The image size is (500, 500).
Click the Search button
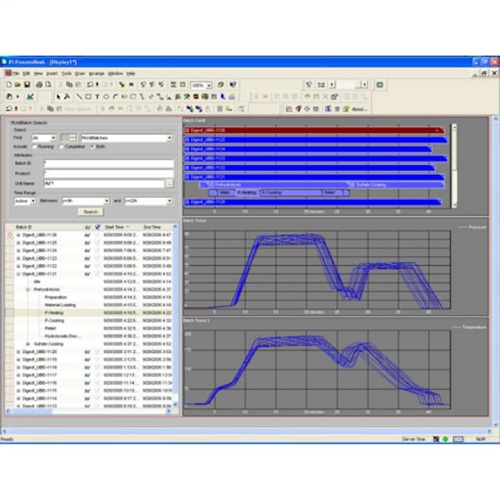tap(91, 212)
